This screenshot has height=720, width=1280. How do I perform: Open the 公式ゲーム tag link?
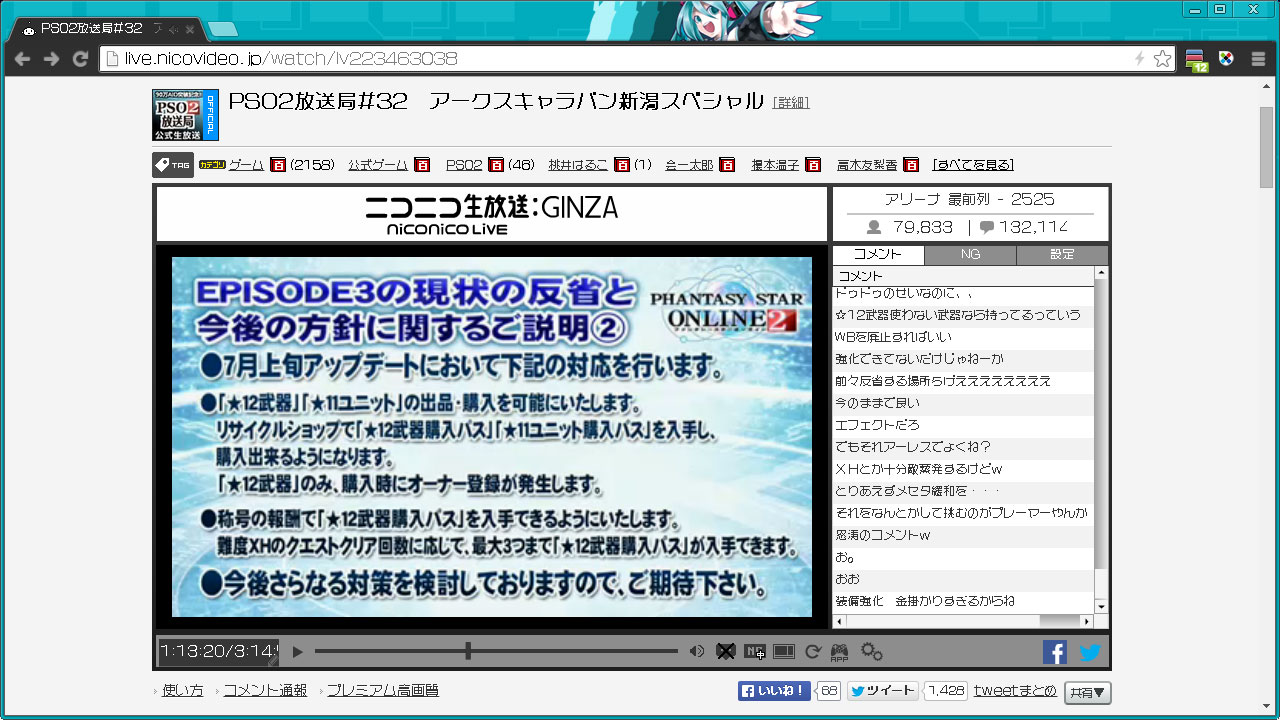[x=378, y=165]
